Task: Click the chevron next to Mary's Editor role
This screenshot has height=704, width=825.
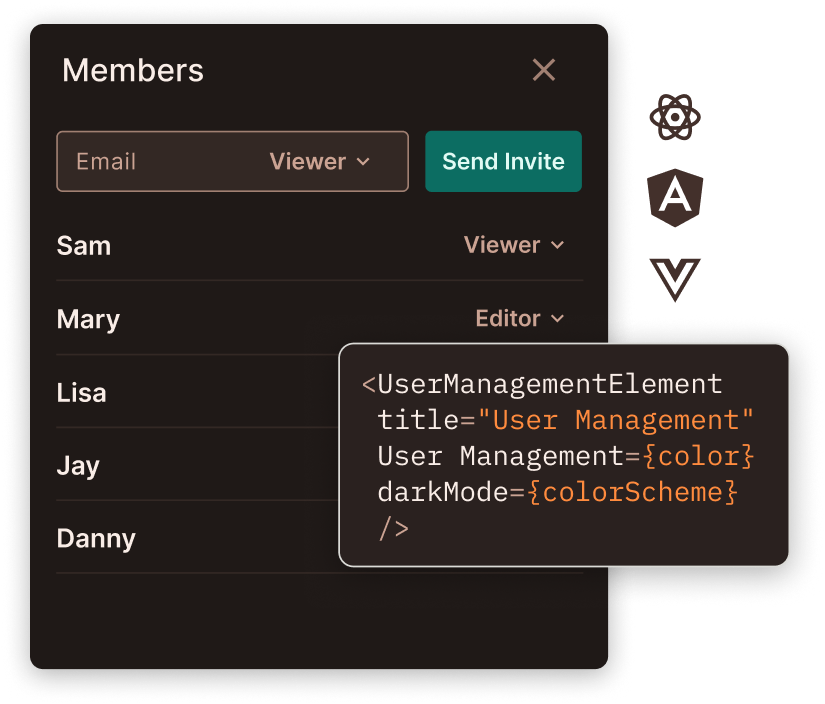Action: coord(558,319)
